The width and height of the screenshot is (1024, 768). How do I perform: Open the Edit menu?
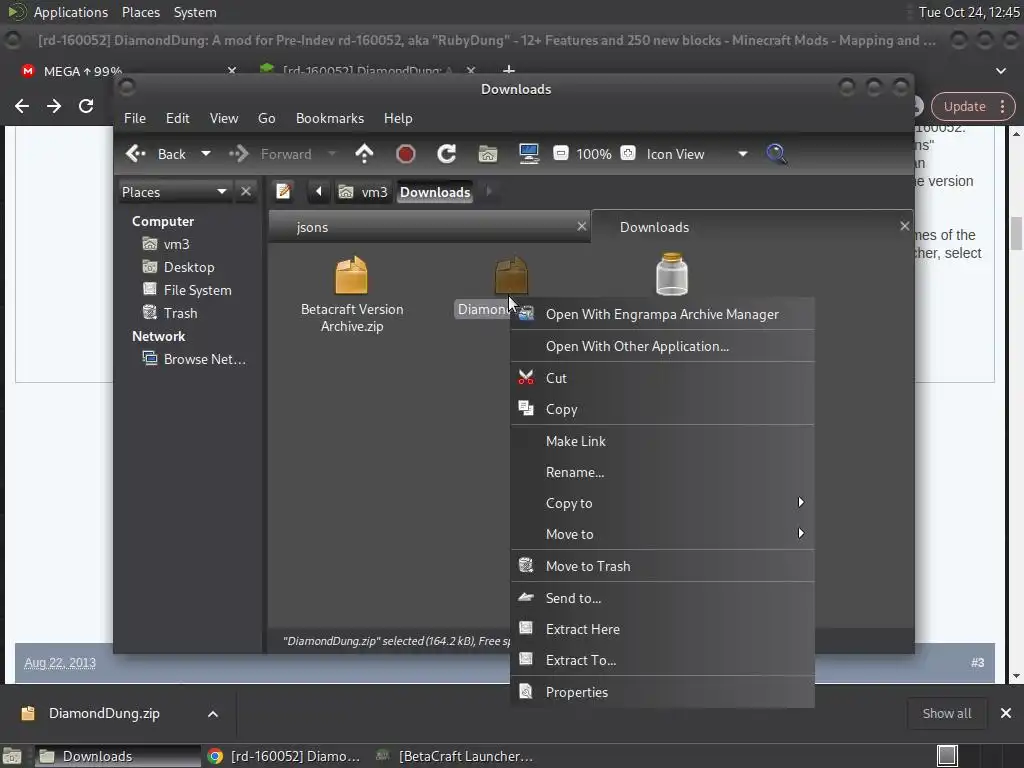178,118
